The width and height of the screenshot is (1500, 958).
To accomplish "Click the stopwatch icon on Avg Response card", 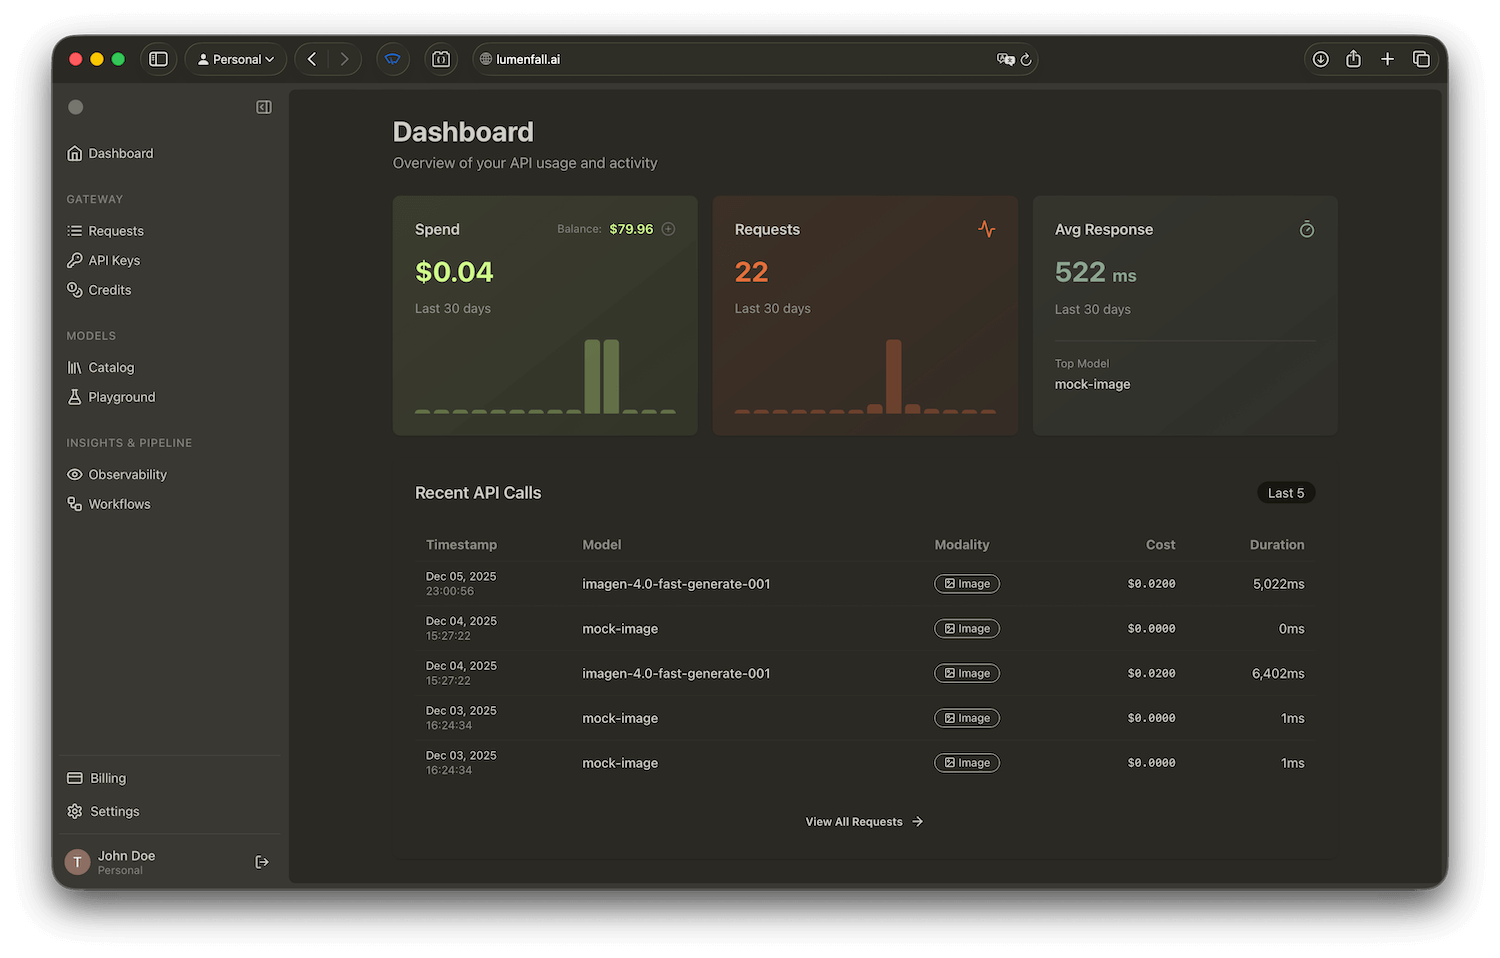I will click(x=1307, y=229).
